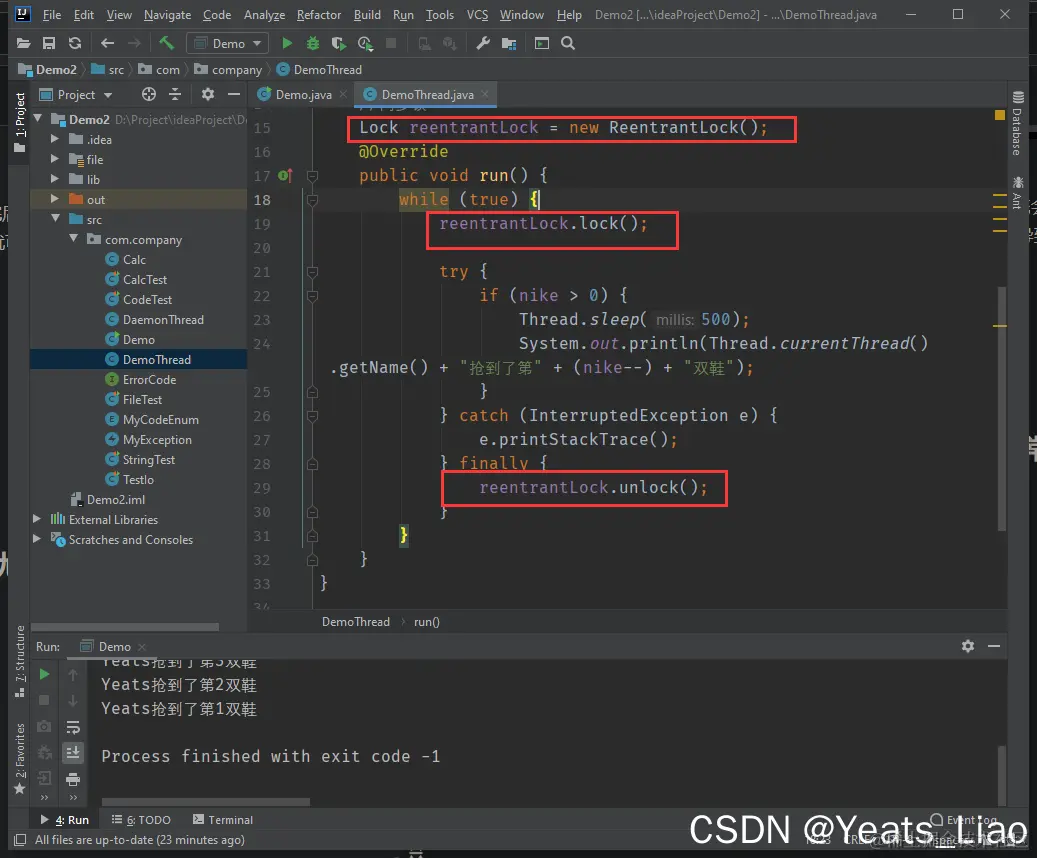Viewport: 1037px width, 858px height.
Task: Open the Database side tool window
Action: point(1017,124)
